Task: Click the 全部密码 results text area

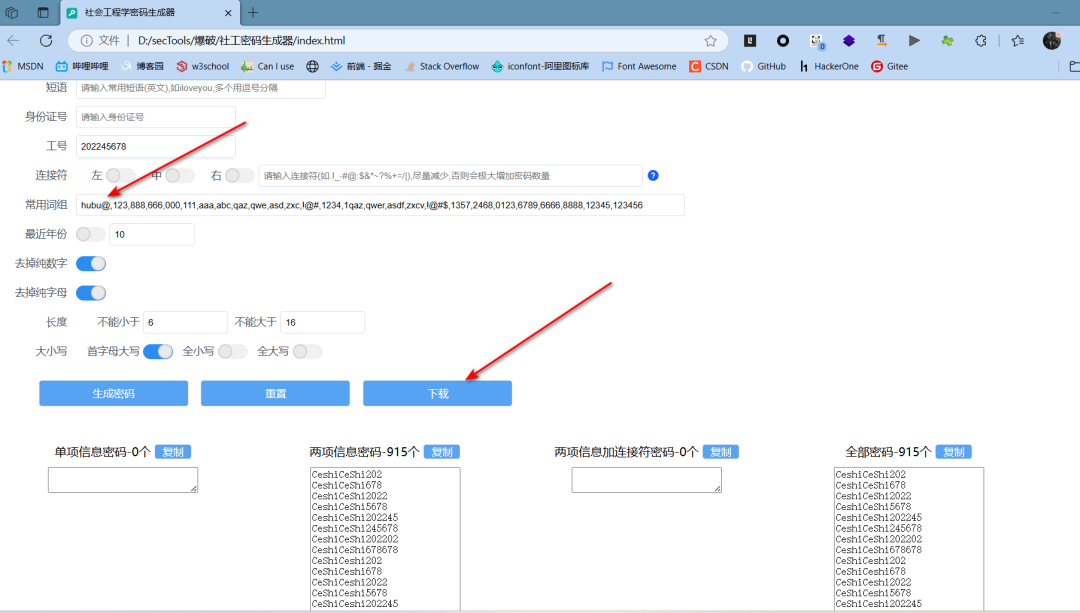Action: tap(908, 539)
